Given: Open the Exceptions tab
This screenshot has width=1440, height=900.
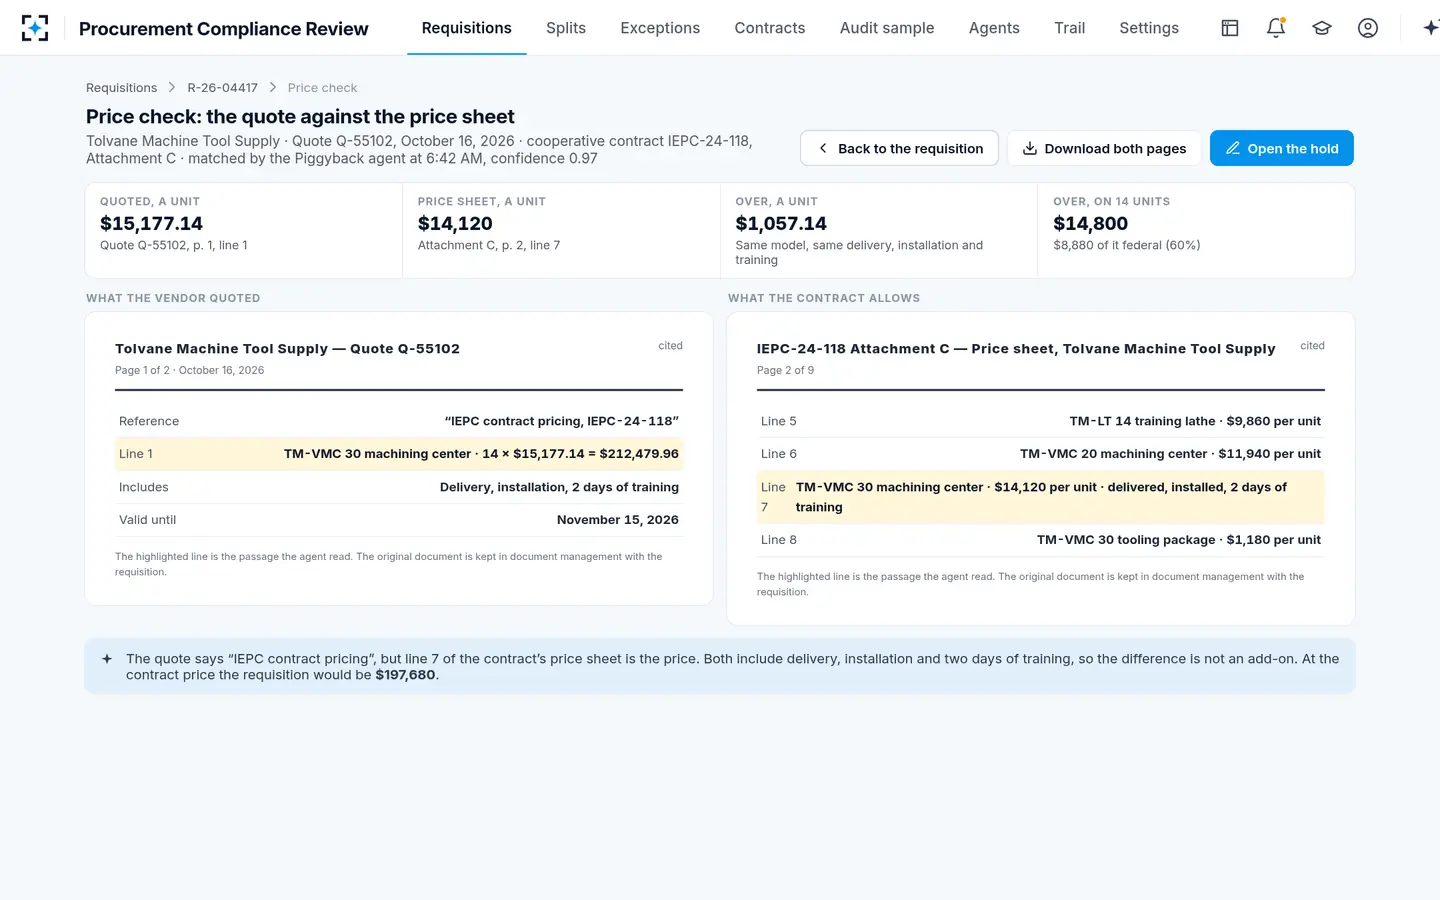Looking at the screenshot, I should [x=660, y=28].
